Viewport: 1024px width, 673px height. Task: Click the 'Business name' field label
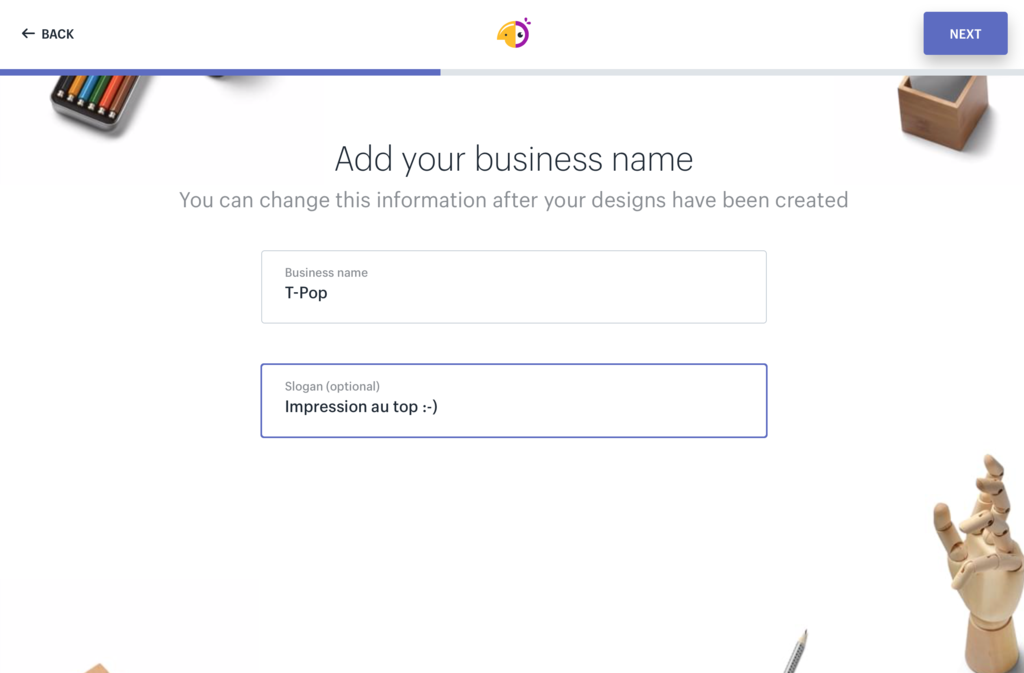click(x=326, y=272)
